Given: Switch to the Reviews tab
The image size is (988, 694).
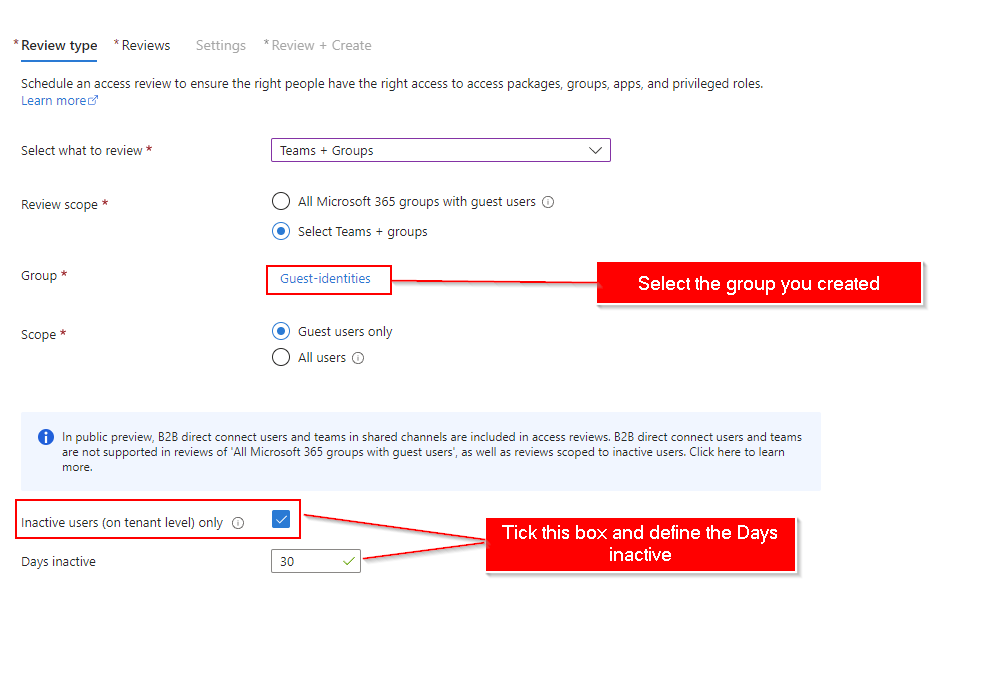Looking at the screenshot, I should tap(145, 45).
